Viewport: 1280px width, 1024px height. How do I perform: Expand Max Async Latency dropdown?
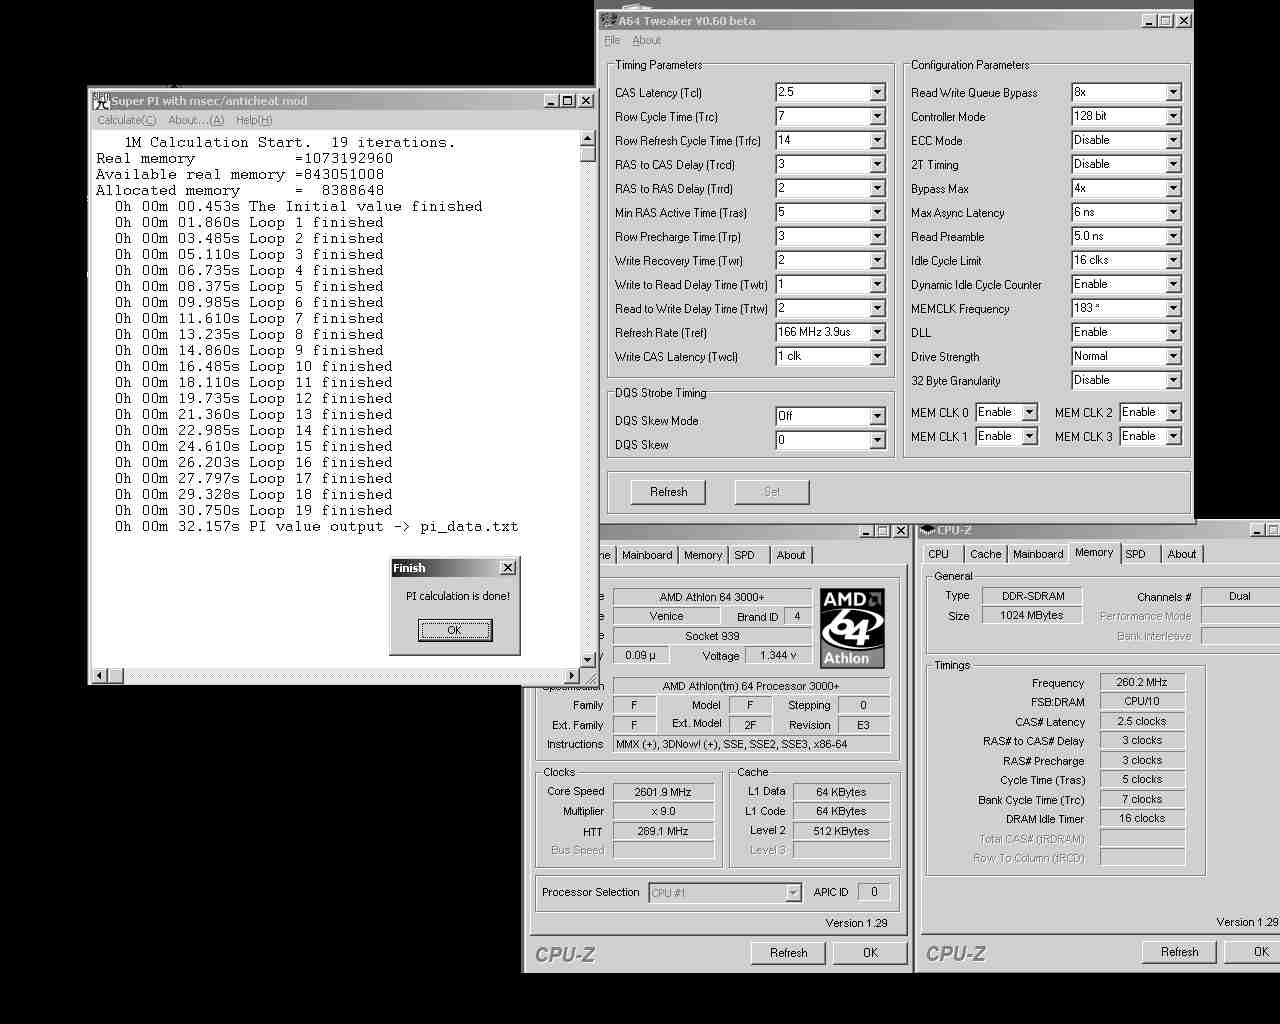click(1173, 212)
